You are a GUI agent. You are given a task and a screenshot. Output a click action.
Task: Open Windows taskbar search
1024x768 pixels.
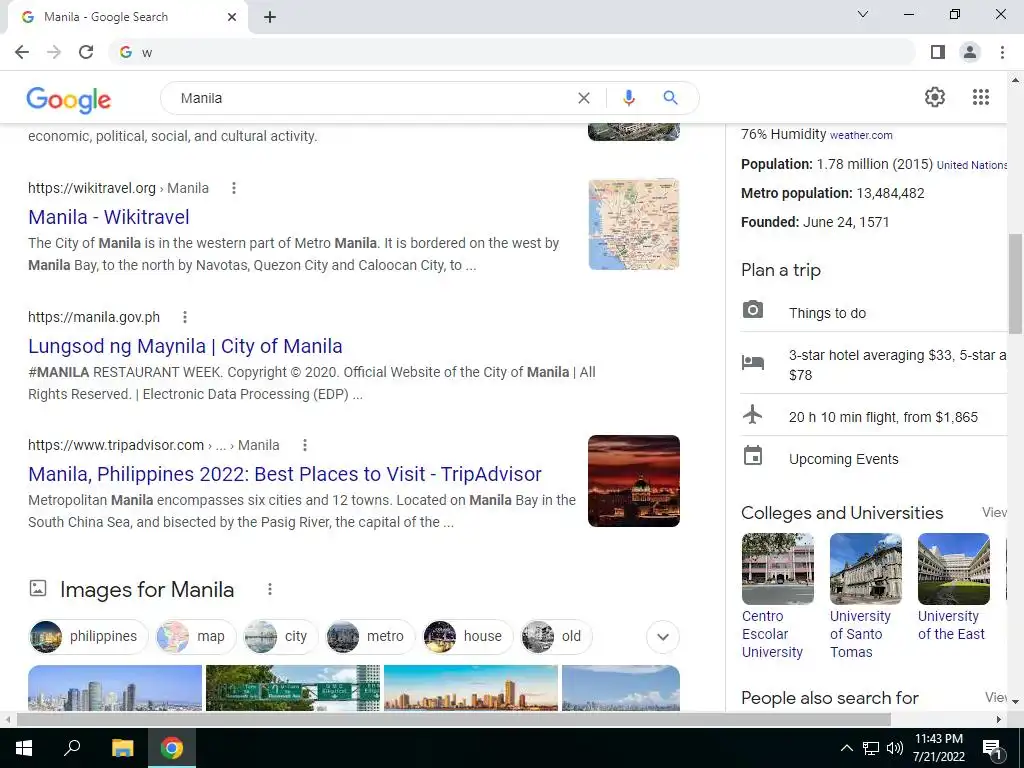(72, 748)
